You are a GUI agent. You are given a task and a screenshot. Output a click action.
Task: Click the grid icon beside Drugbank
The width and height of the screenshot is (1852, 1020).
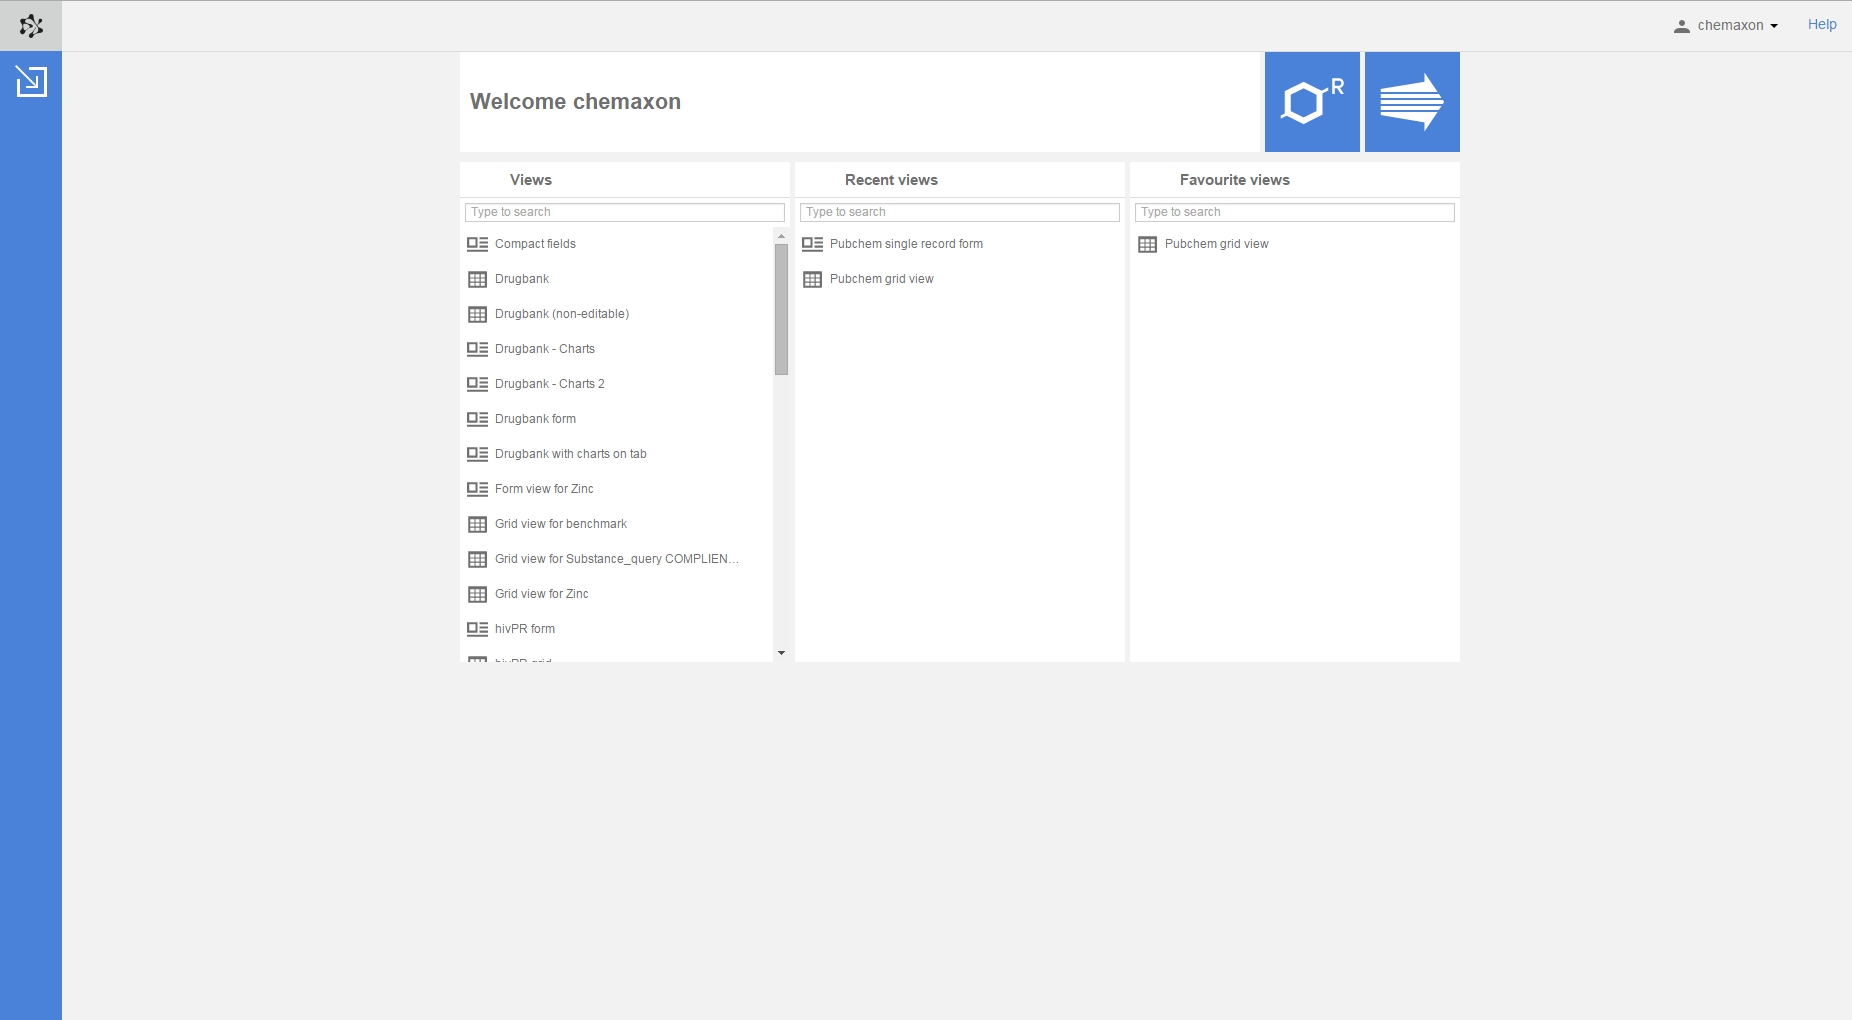pos(477,279)
